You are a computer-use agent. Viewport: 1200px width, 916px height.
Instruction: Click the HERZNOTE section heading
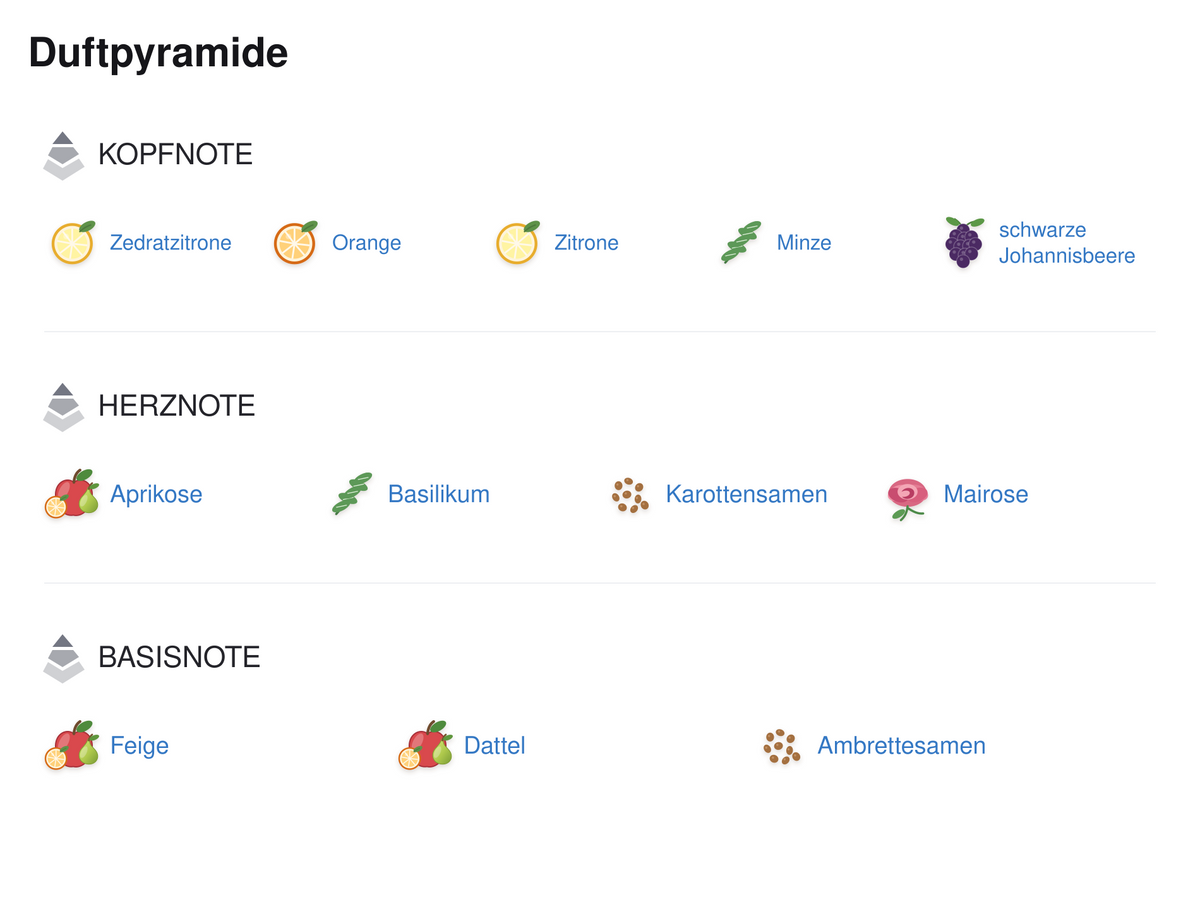point(177,406)
